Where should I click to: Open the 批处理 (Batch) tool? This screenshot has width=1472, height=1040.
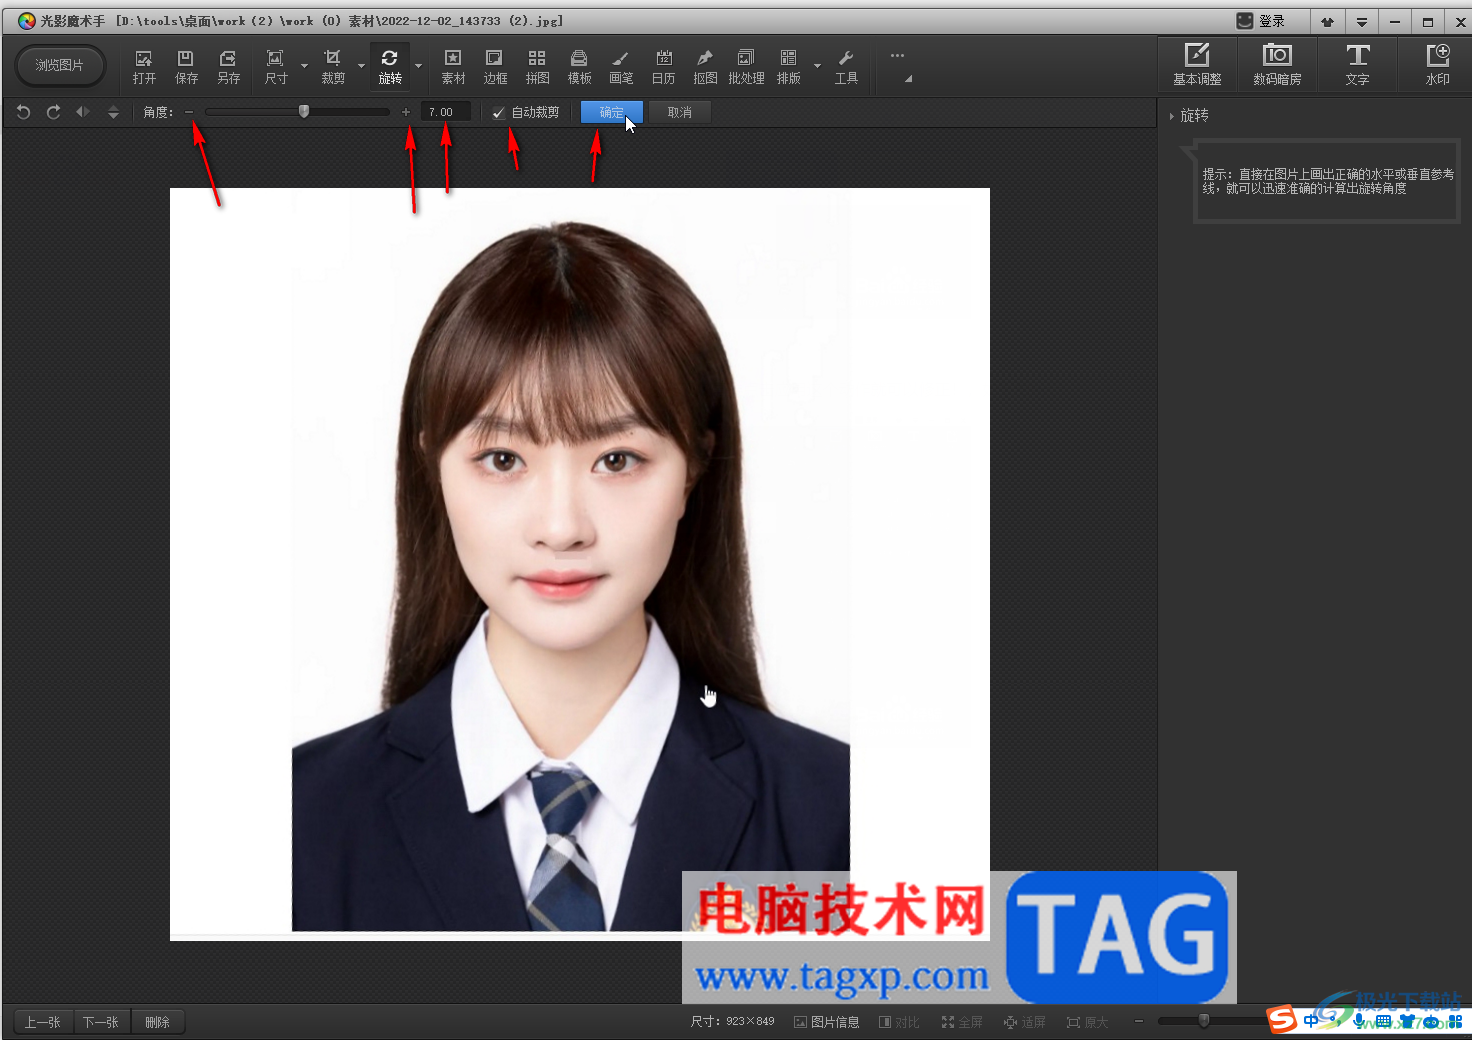tap(746, 66)
